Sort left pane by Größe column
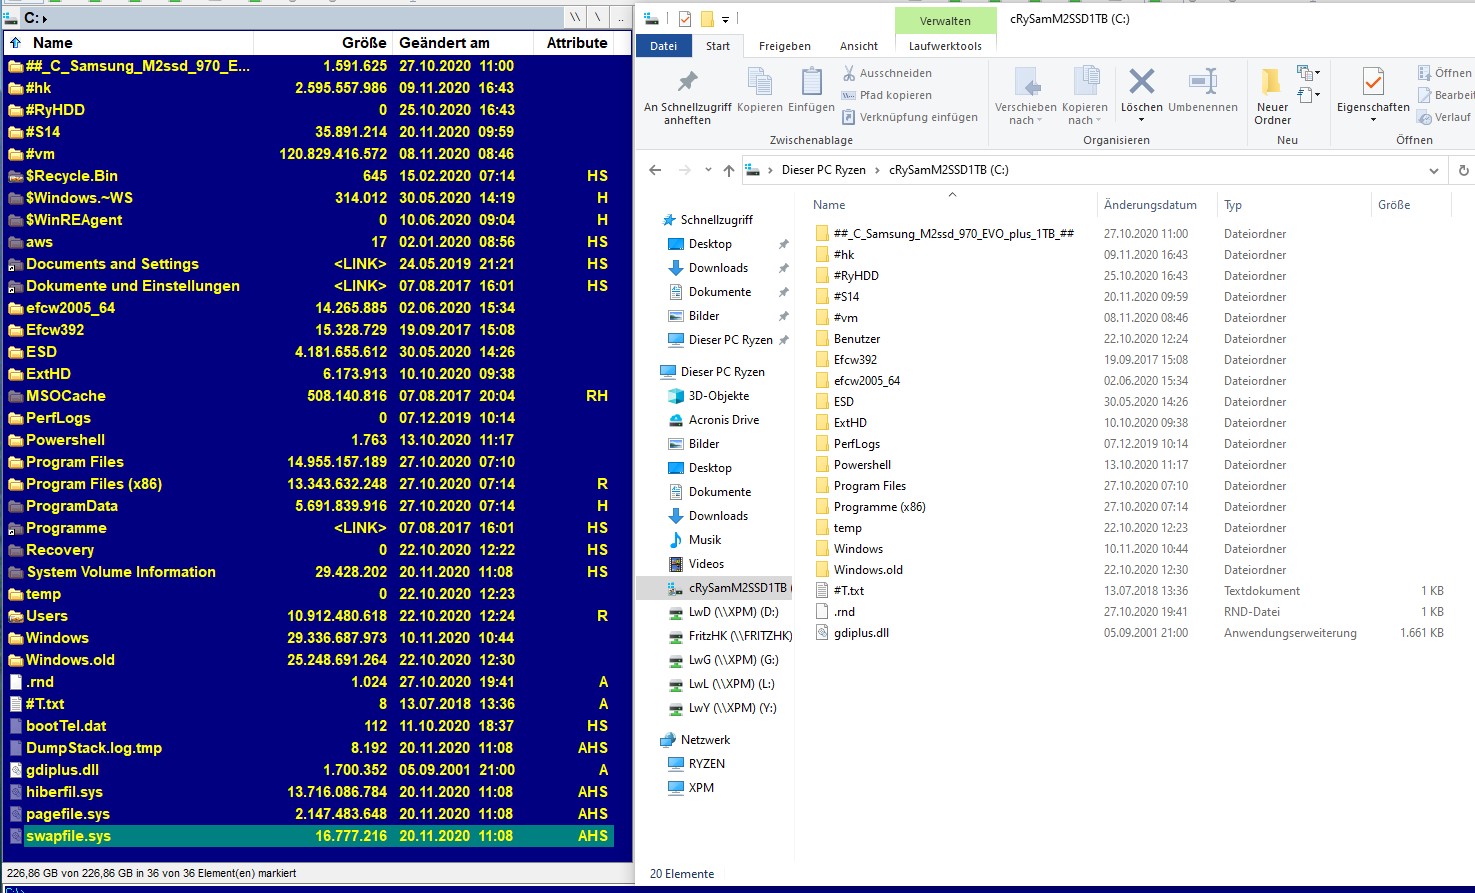 [322, 43]
